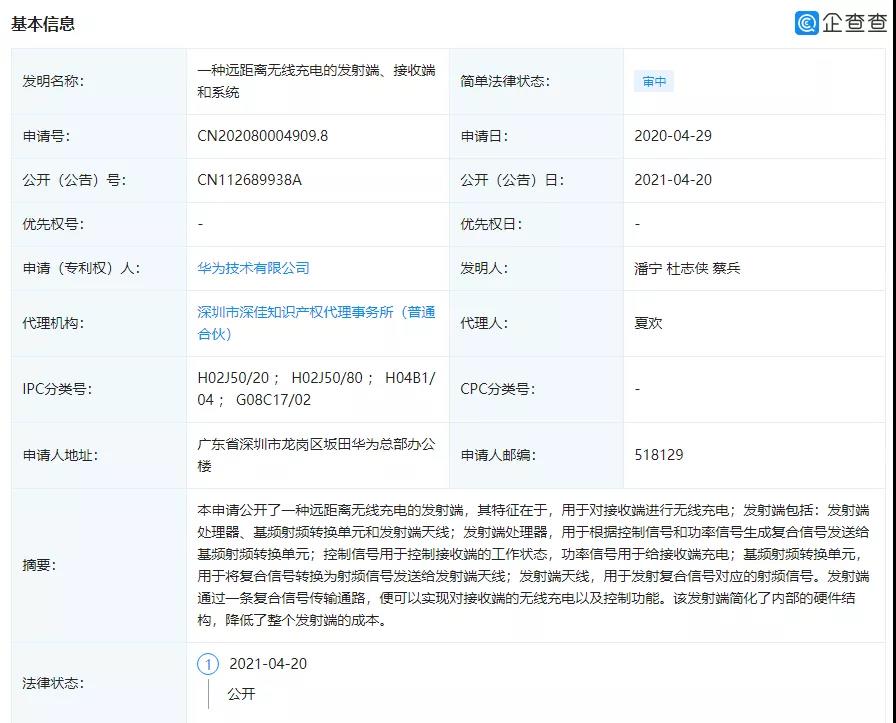
Task: Click the 摘要 row label
Action: tap(39, 565)
